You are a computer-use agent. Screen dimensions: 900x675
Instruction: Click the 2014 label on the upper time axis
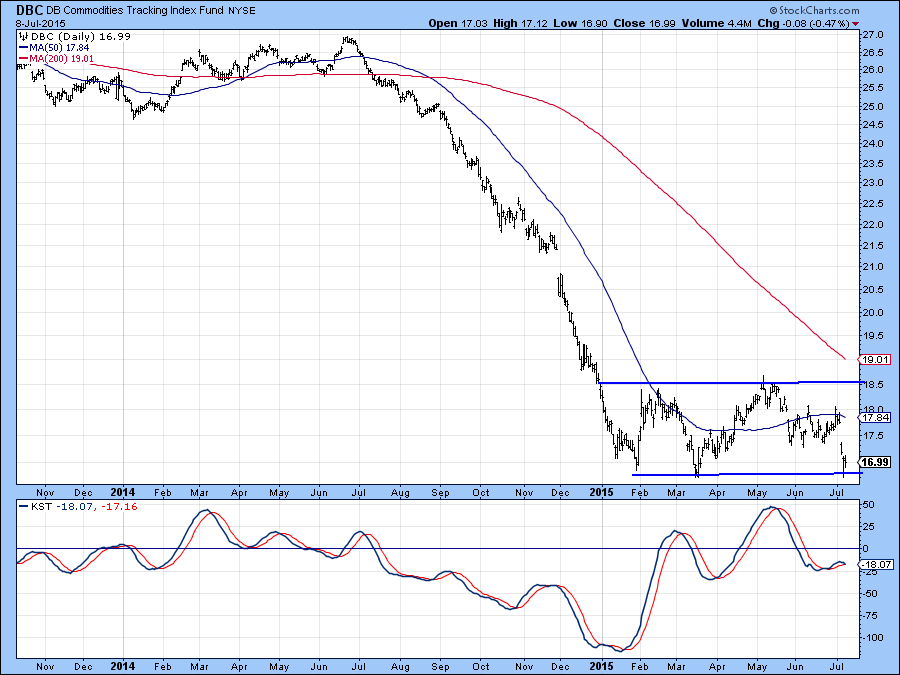tap(122, 492)
